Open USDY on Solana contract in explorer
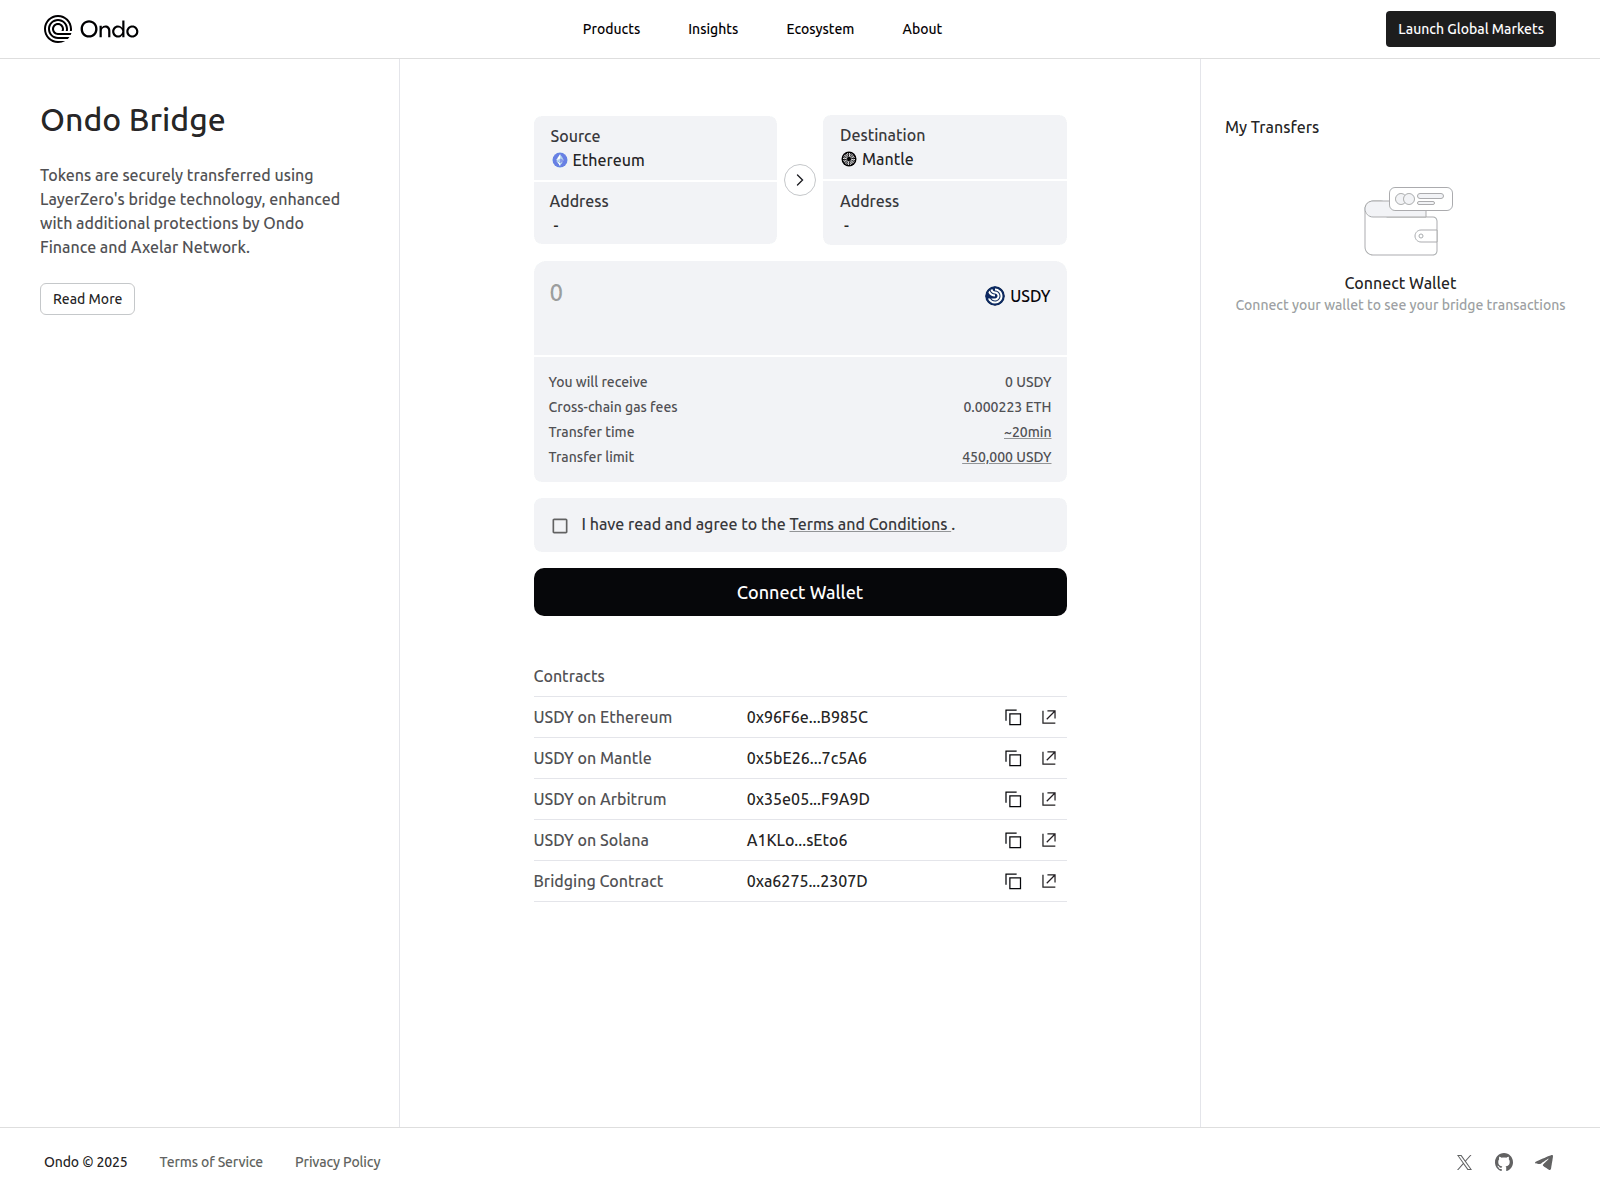The width and height of the screenshot is (1600, 1200). click(x=1049, y=840)
